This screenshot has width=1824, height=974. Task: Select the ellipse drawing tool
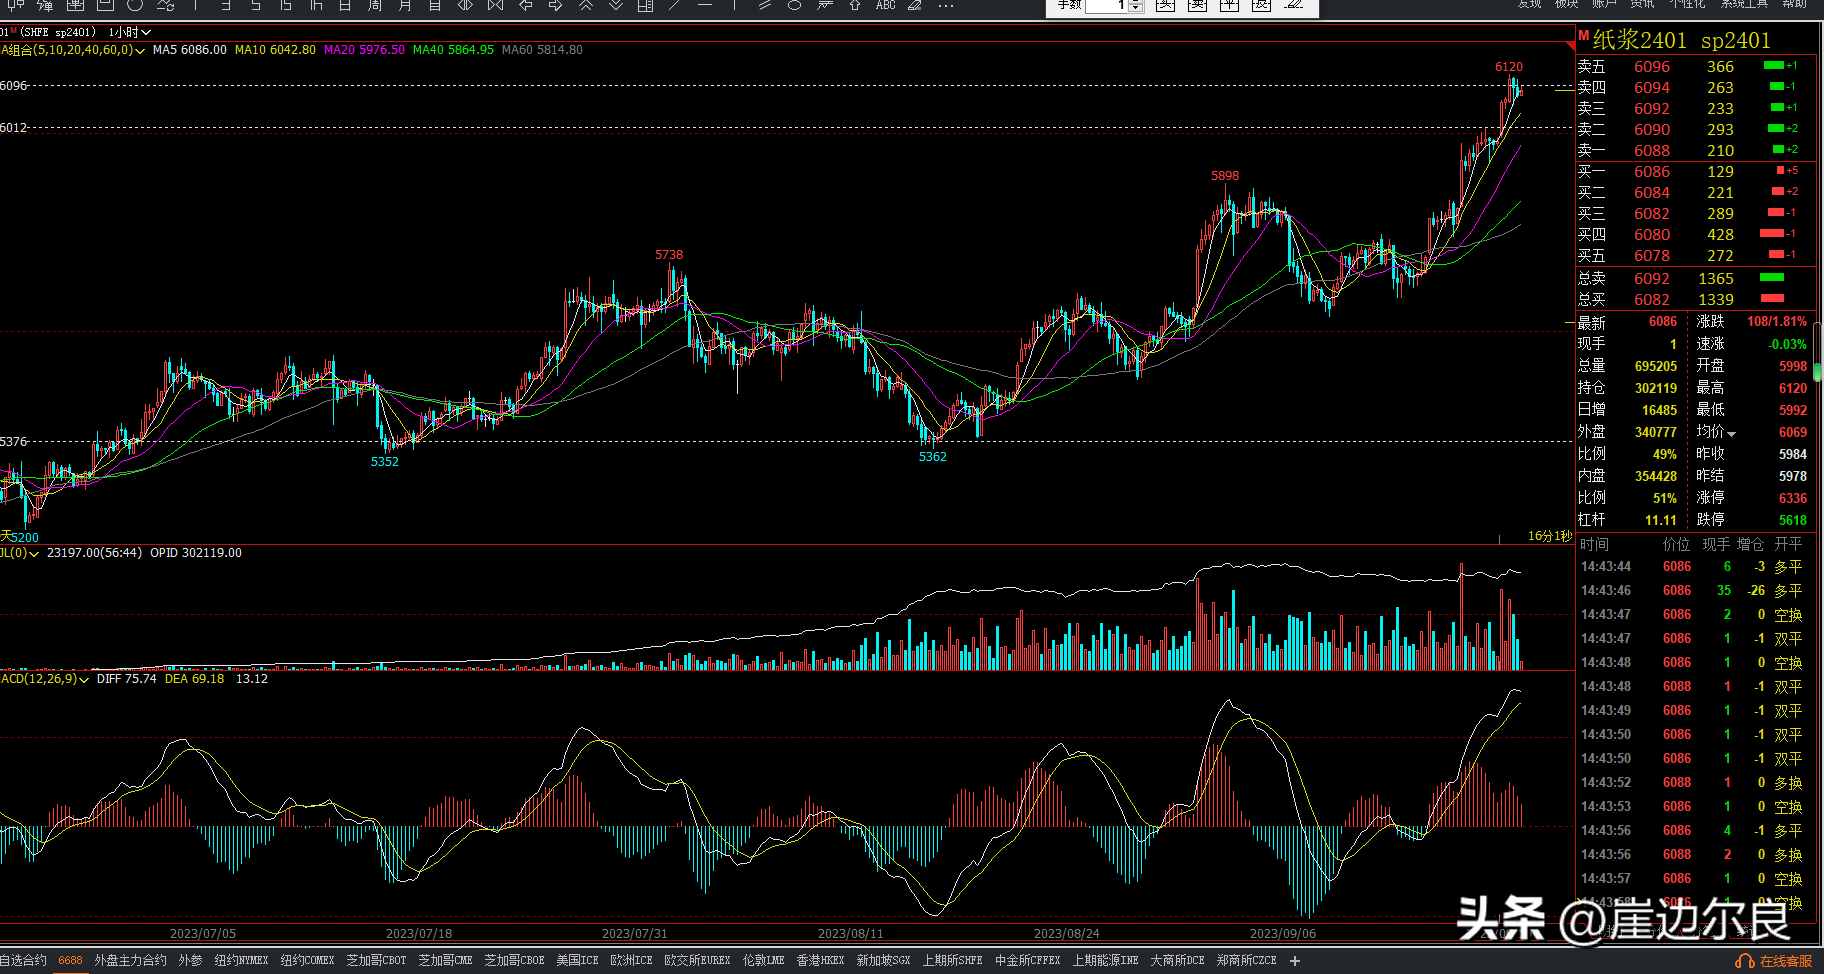[x=795, y=5]
